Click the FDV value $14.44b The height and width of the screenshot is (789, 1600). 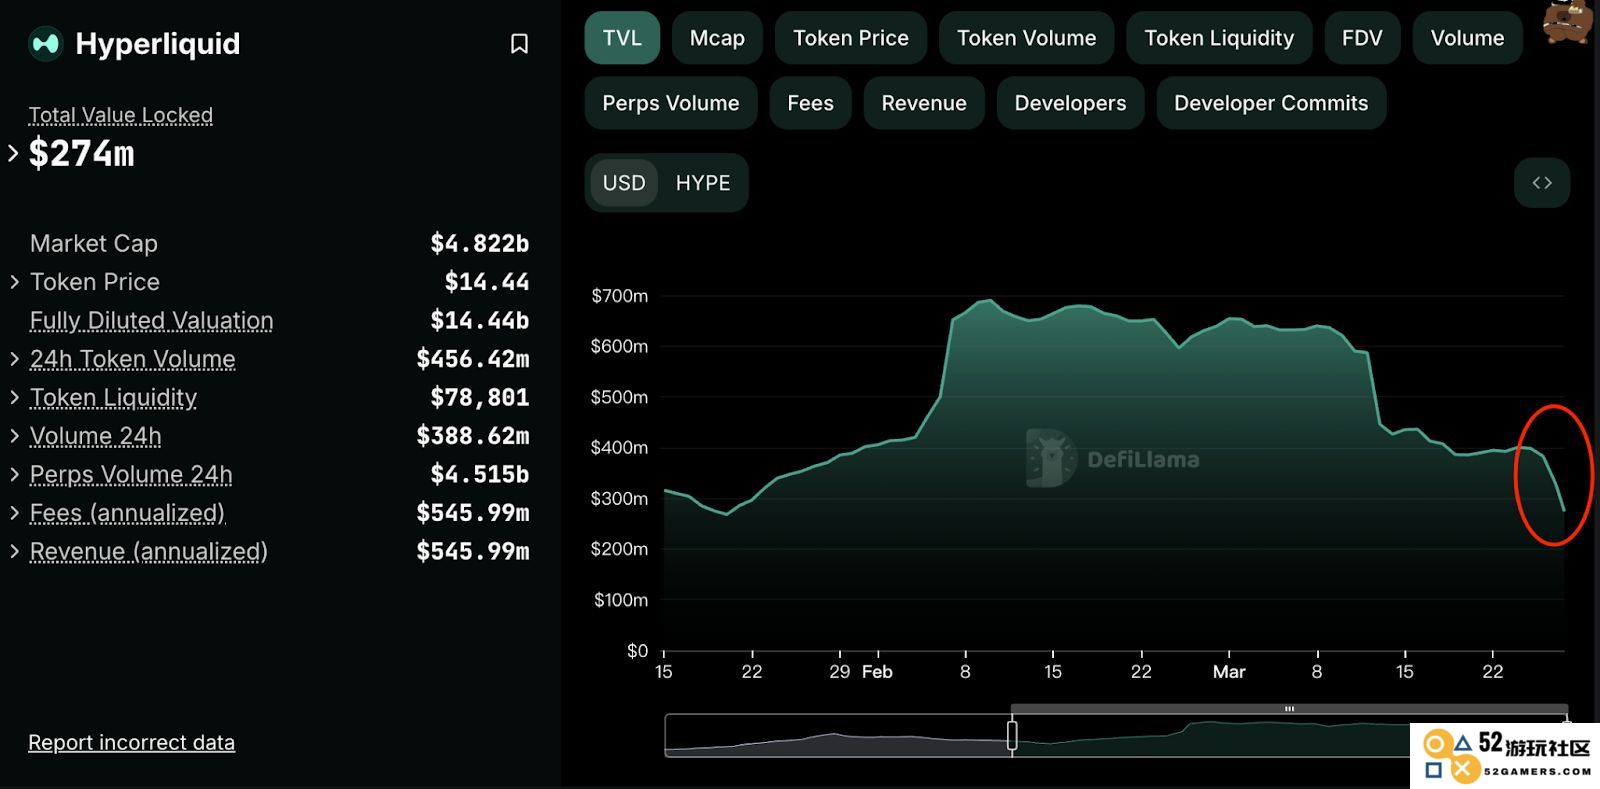click(480, 321)
